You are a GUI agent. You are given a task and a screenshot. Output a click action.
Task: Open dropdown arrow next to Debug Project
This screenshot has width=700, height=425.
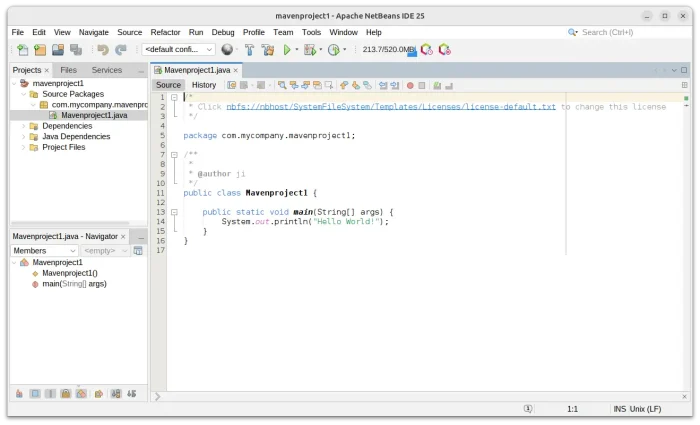click(321, 50)
